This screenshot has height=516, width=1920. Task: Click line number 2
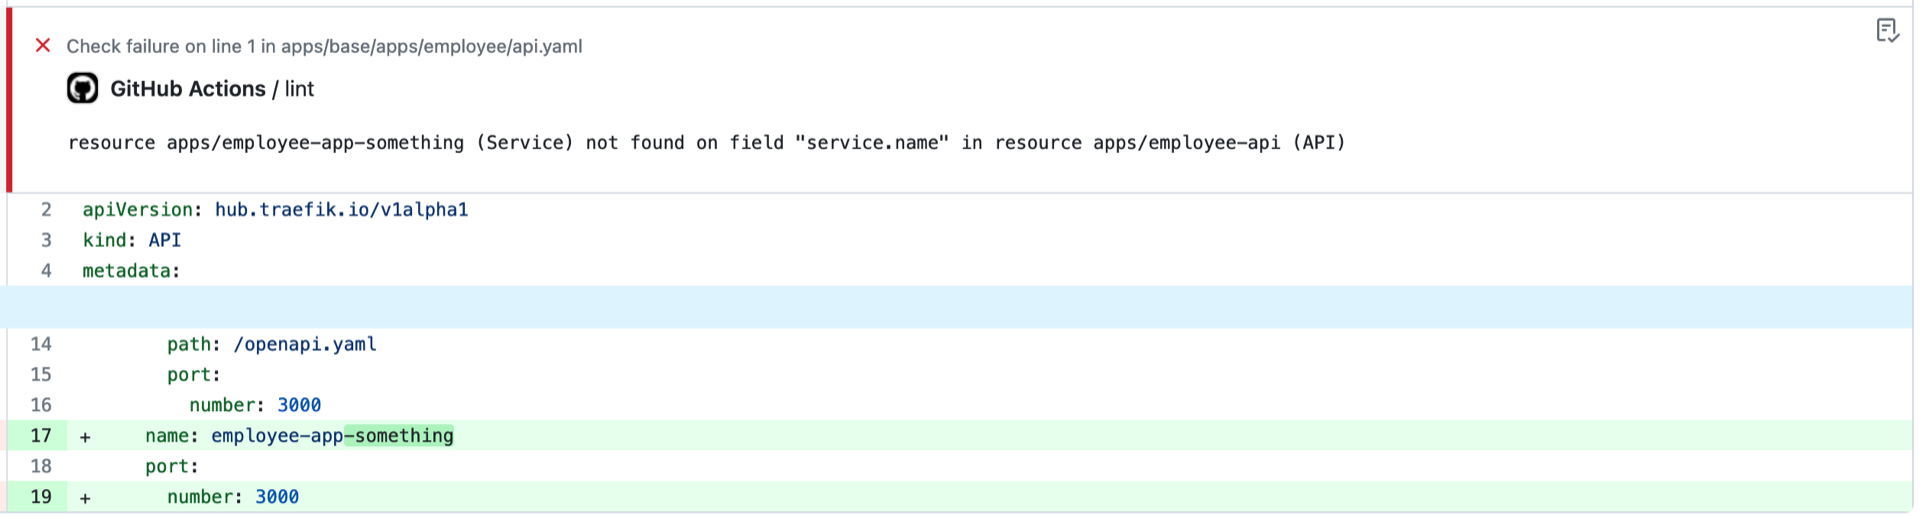click(45, 209)
